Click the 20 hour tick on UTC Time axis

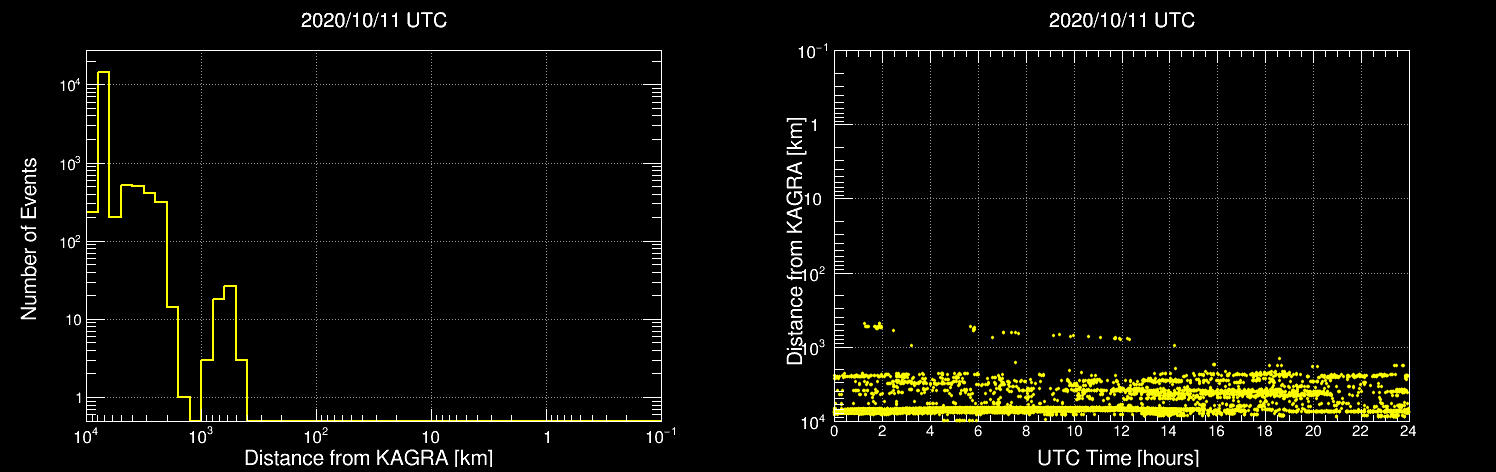1313,431
